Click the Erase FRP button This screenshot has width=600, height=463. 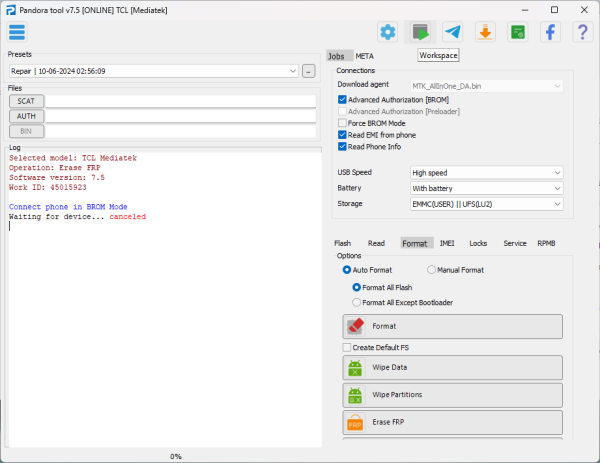453,422
